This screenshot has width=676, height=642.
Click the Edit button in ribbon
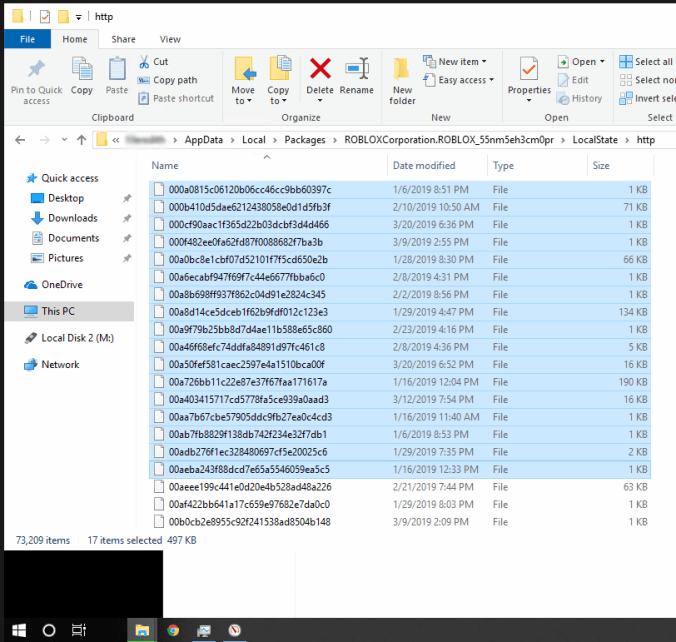coord(573,80)
